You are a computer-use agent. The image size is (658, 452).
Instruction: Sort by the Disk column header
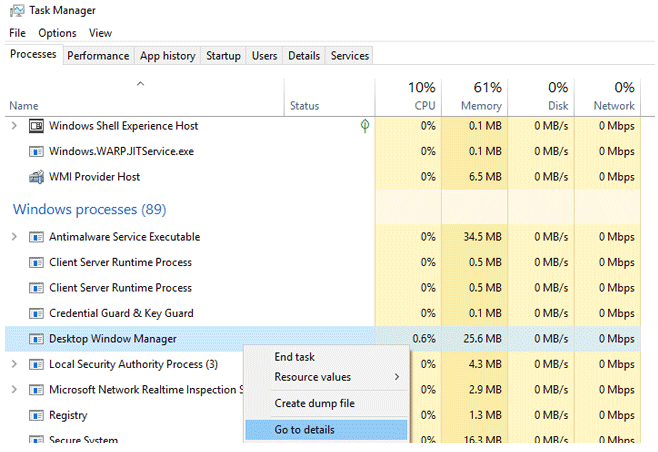[541, 97]
